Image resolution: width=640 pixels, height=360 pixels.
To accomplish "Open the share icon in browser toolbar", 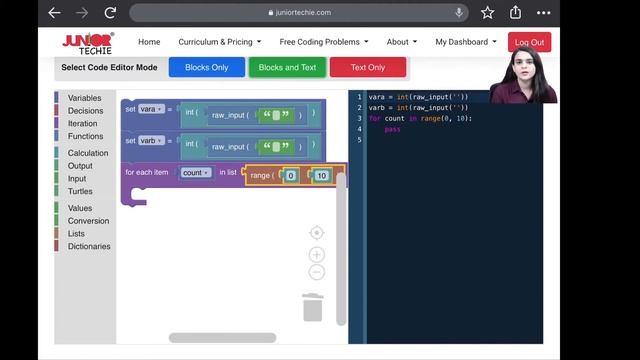I will (516, 12).
